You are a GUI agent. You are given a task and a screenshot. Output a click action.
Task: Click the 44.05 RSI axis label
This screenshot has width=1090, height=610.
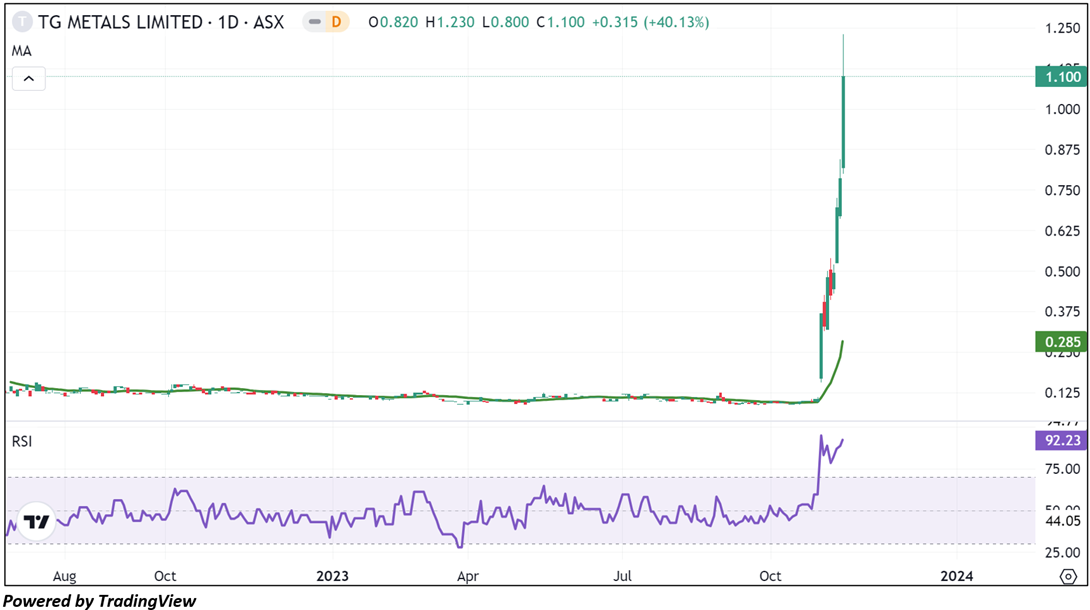point(1063,521)
